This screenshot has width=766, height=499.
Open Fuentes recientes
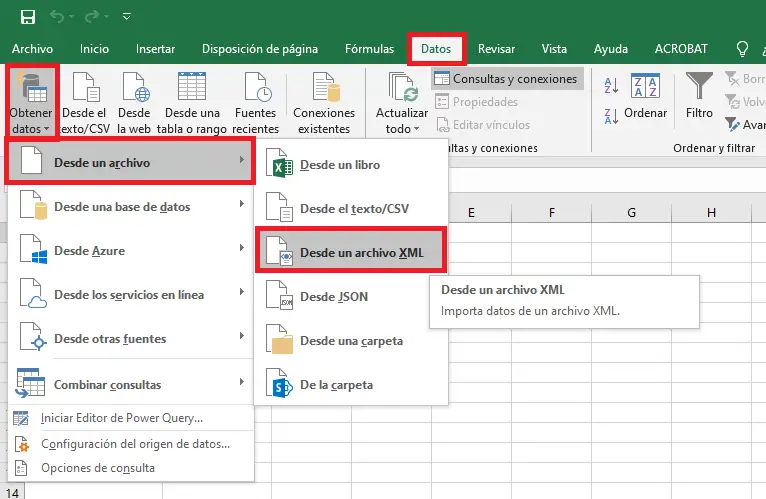[x=255, y=103]
